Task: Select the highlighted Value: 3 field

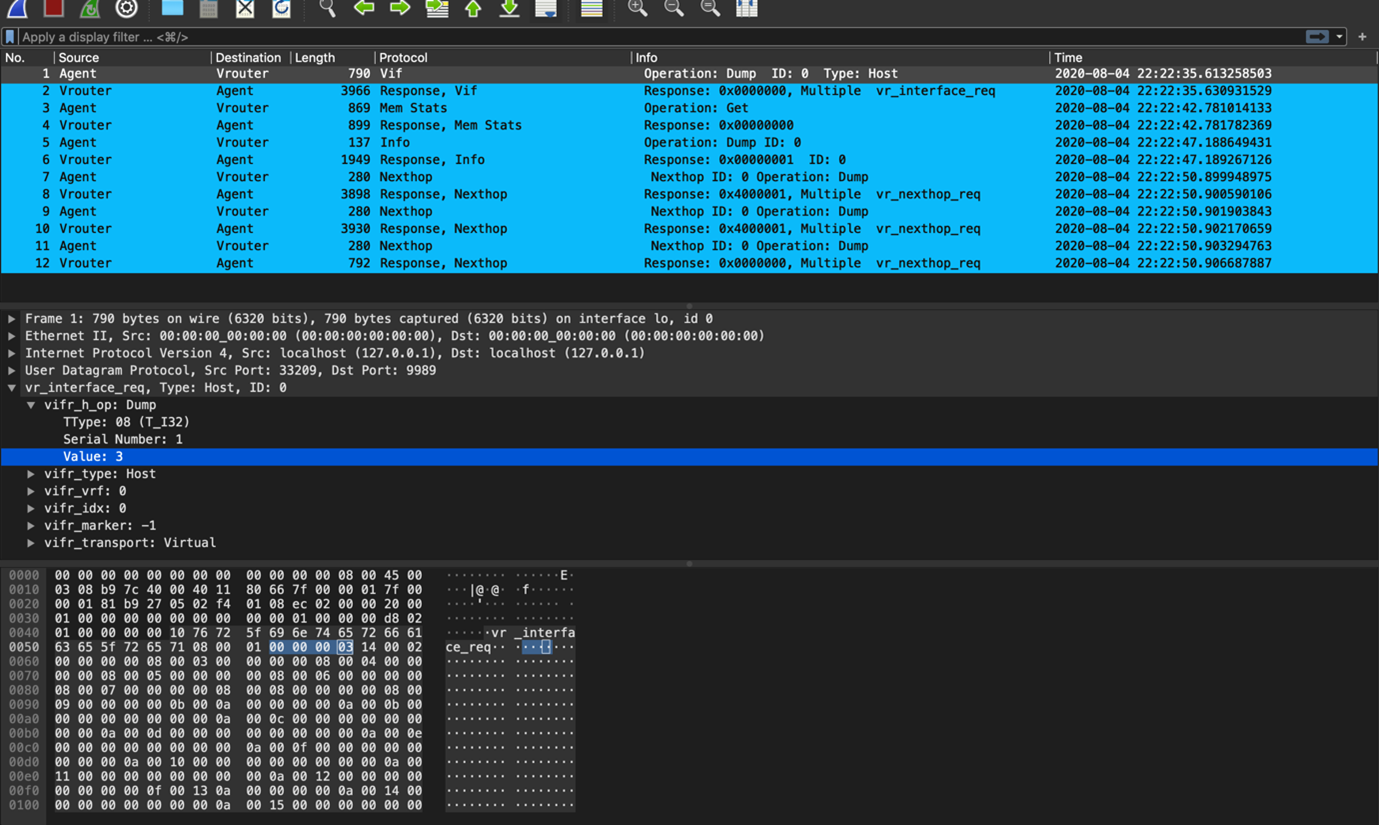Action: (689, 457)
